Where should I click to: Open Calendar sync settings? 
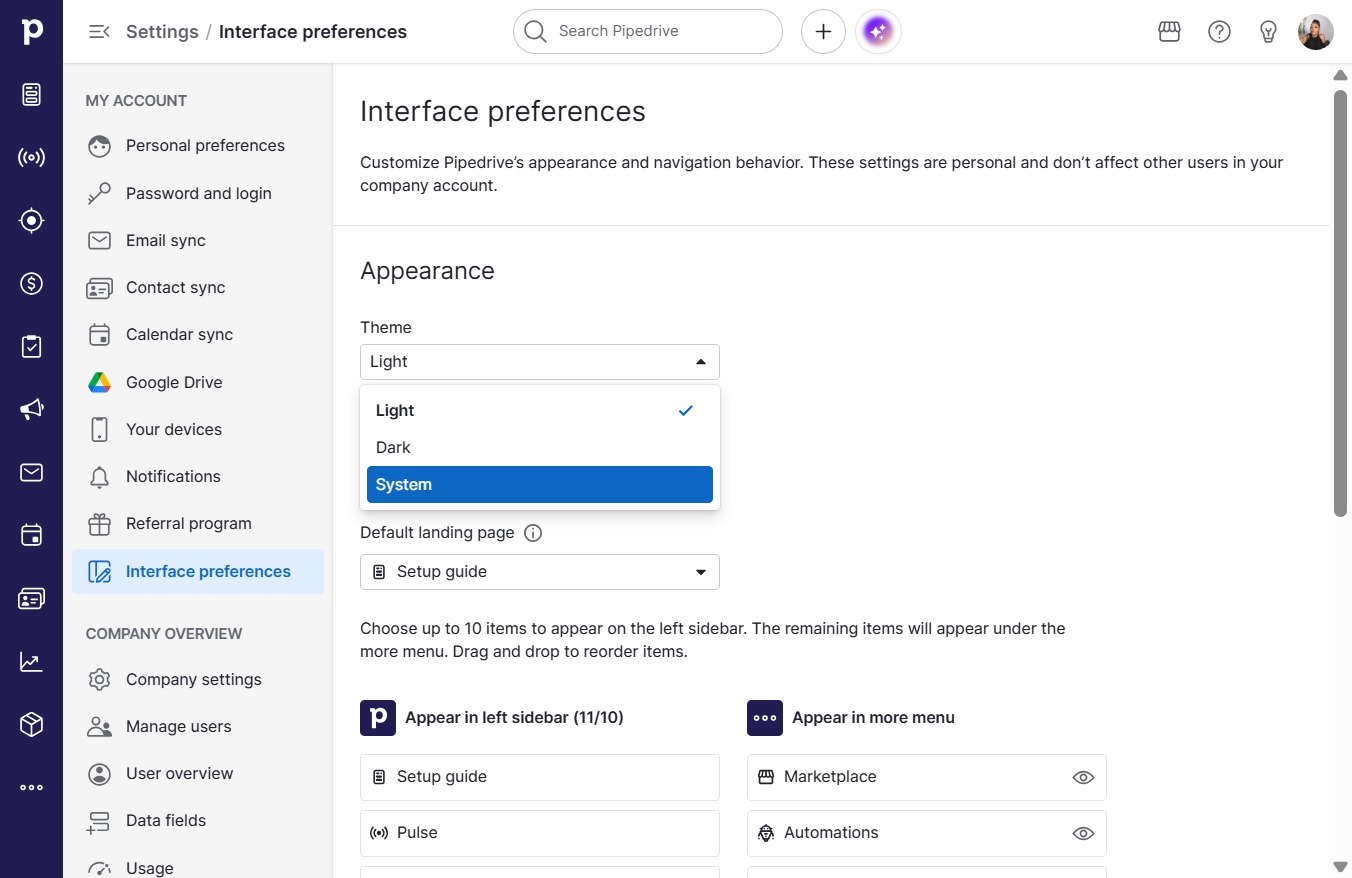(x=198, y=335)
